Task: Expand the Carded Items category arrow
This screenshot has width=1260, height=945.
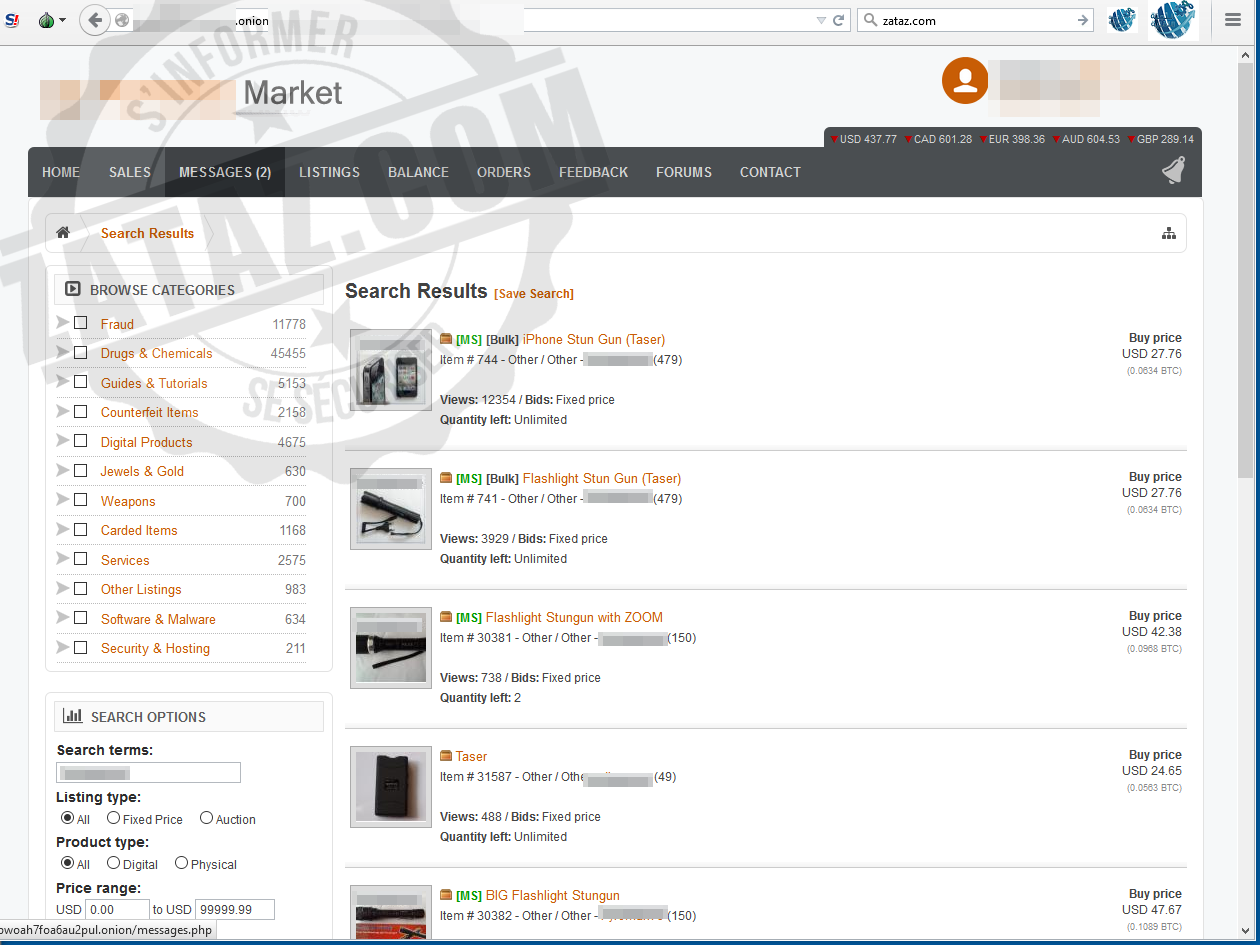Action: pyautogui.click(x=63, y=529)
